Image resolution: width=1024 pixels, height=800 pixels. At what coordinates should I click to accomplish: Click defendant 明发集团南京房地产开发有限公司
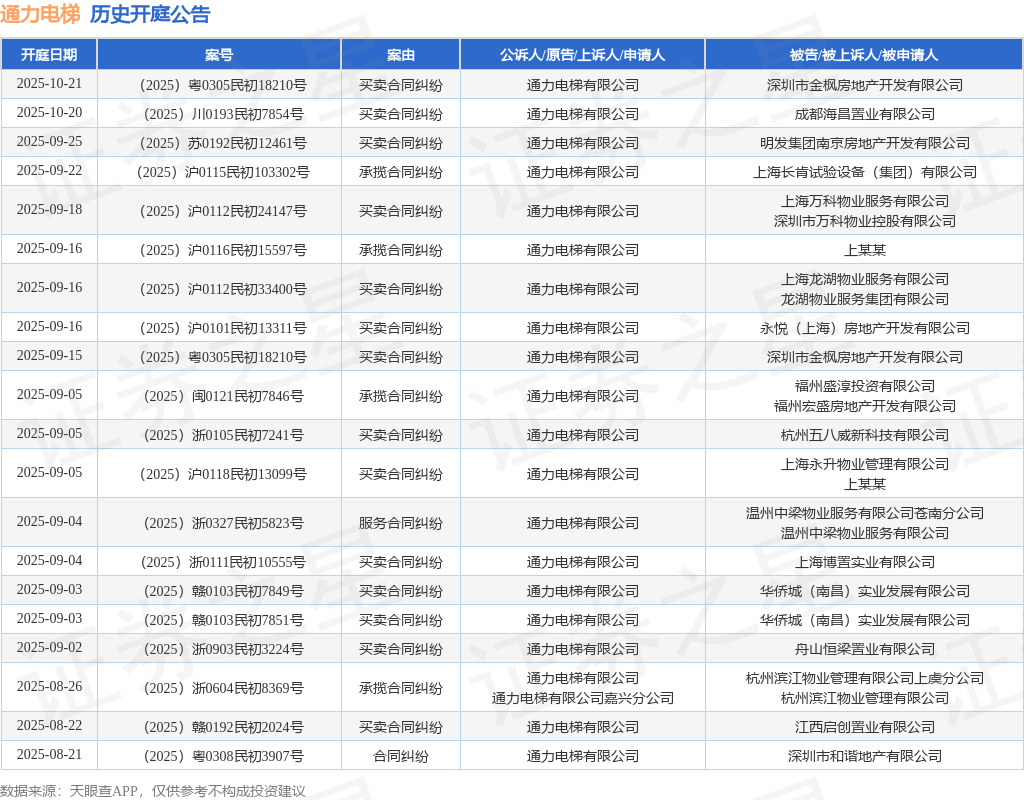pos(865,144)
